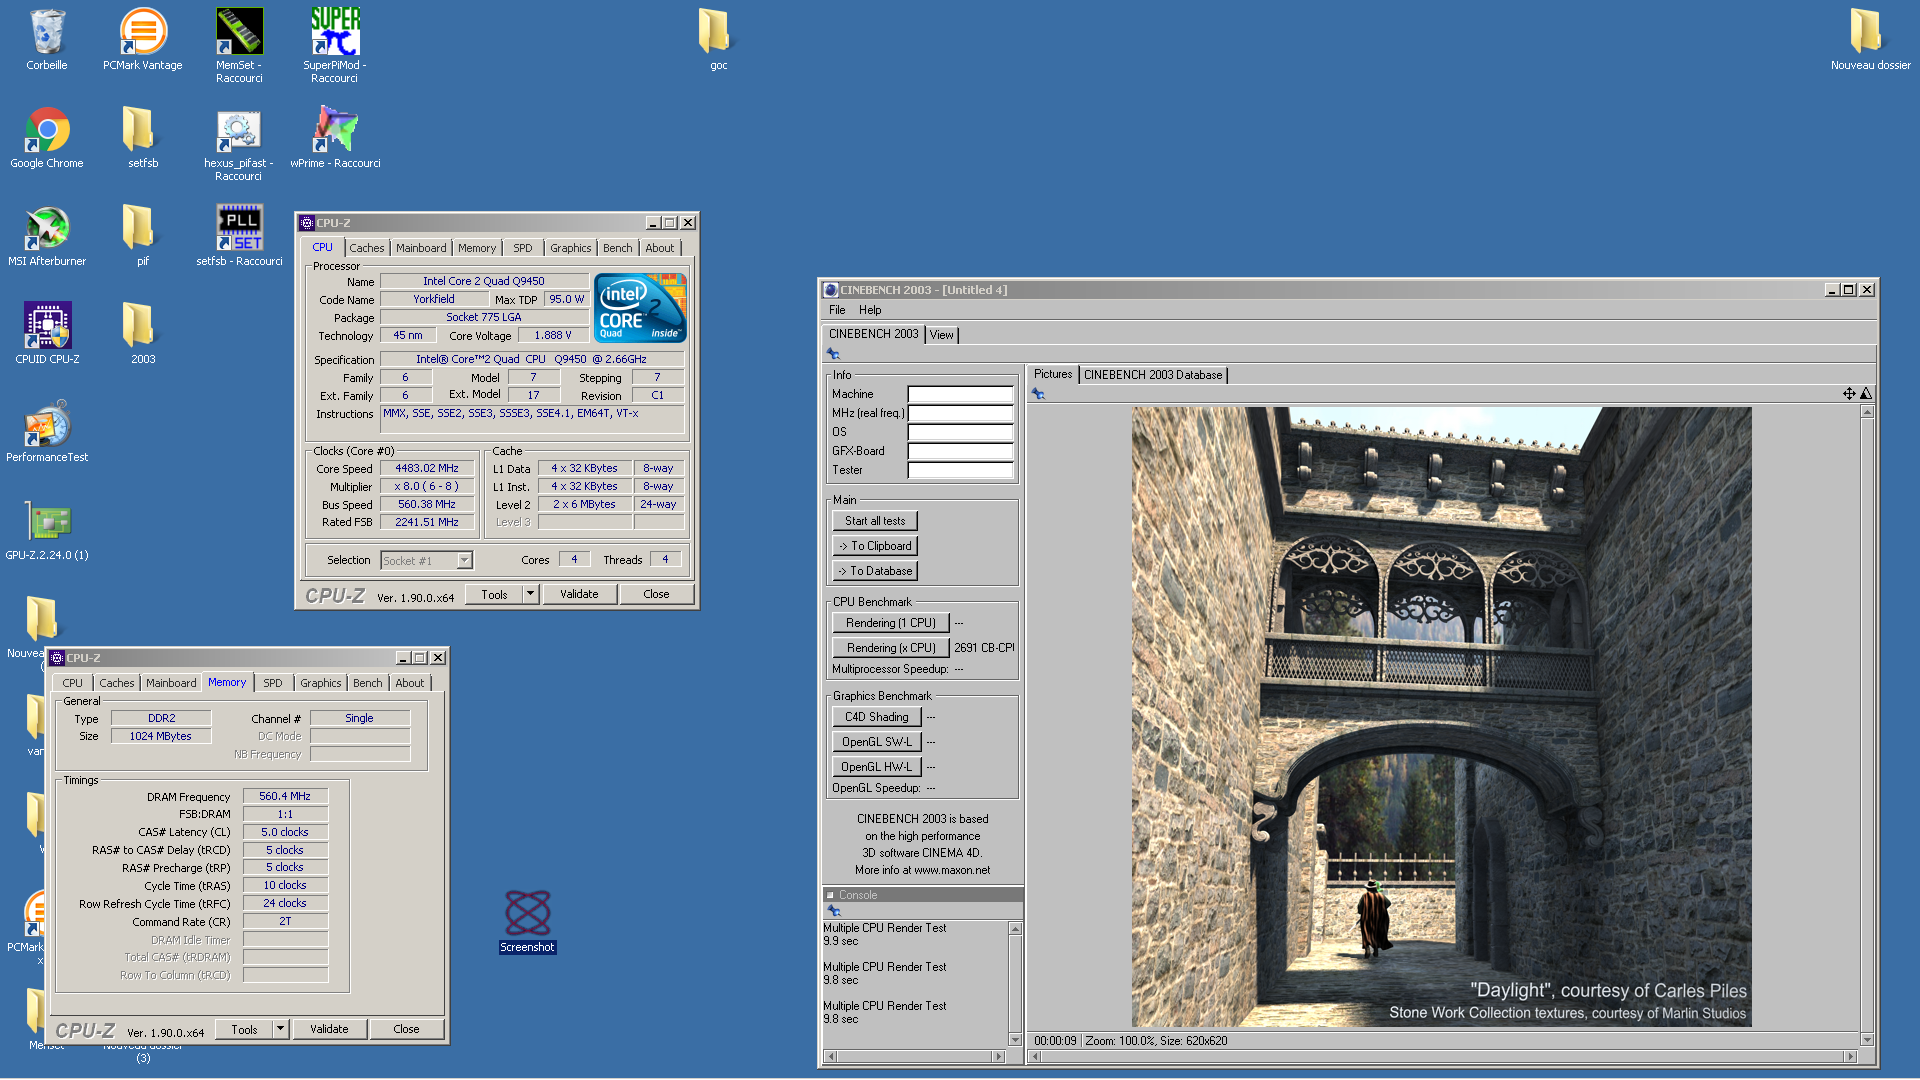The image size is (1920, 1080).
Task: Click the GFX-Board input field
Action: 960,451
